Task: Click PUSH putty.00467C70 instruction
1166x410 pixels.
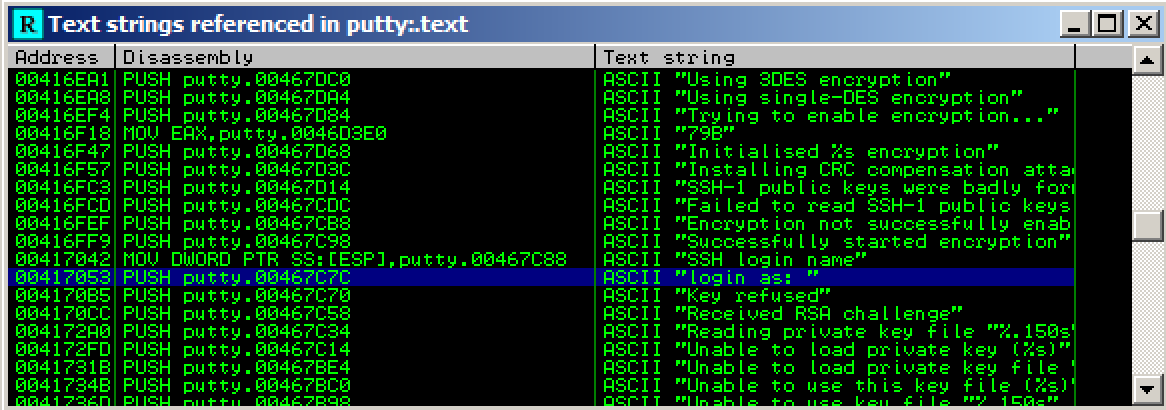Action: 236,295
